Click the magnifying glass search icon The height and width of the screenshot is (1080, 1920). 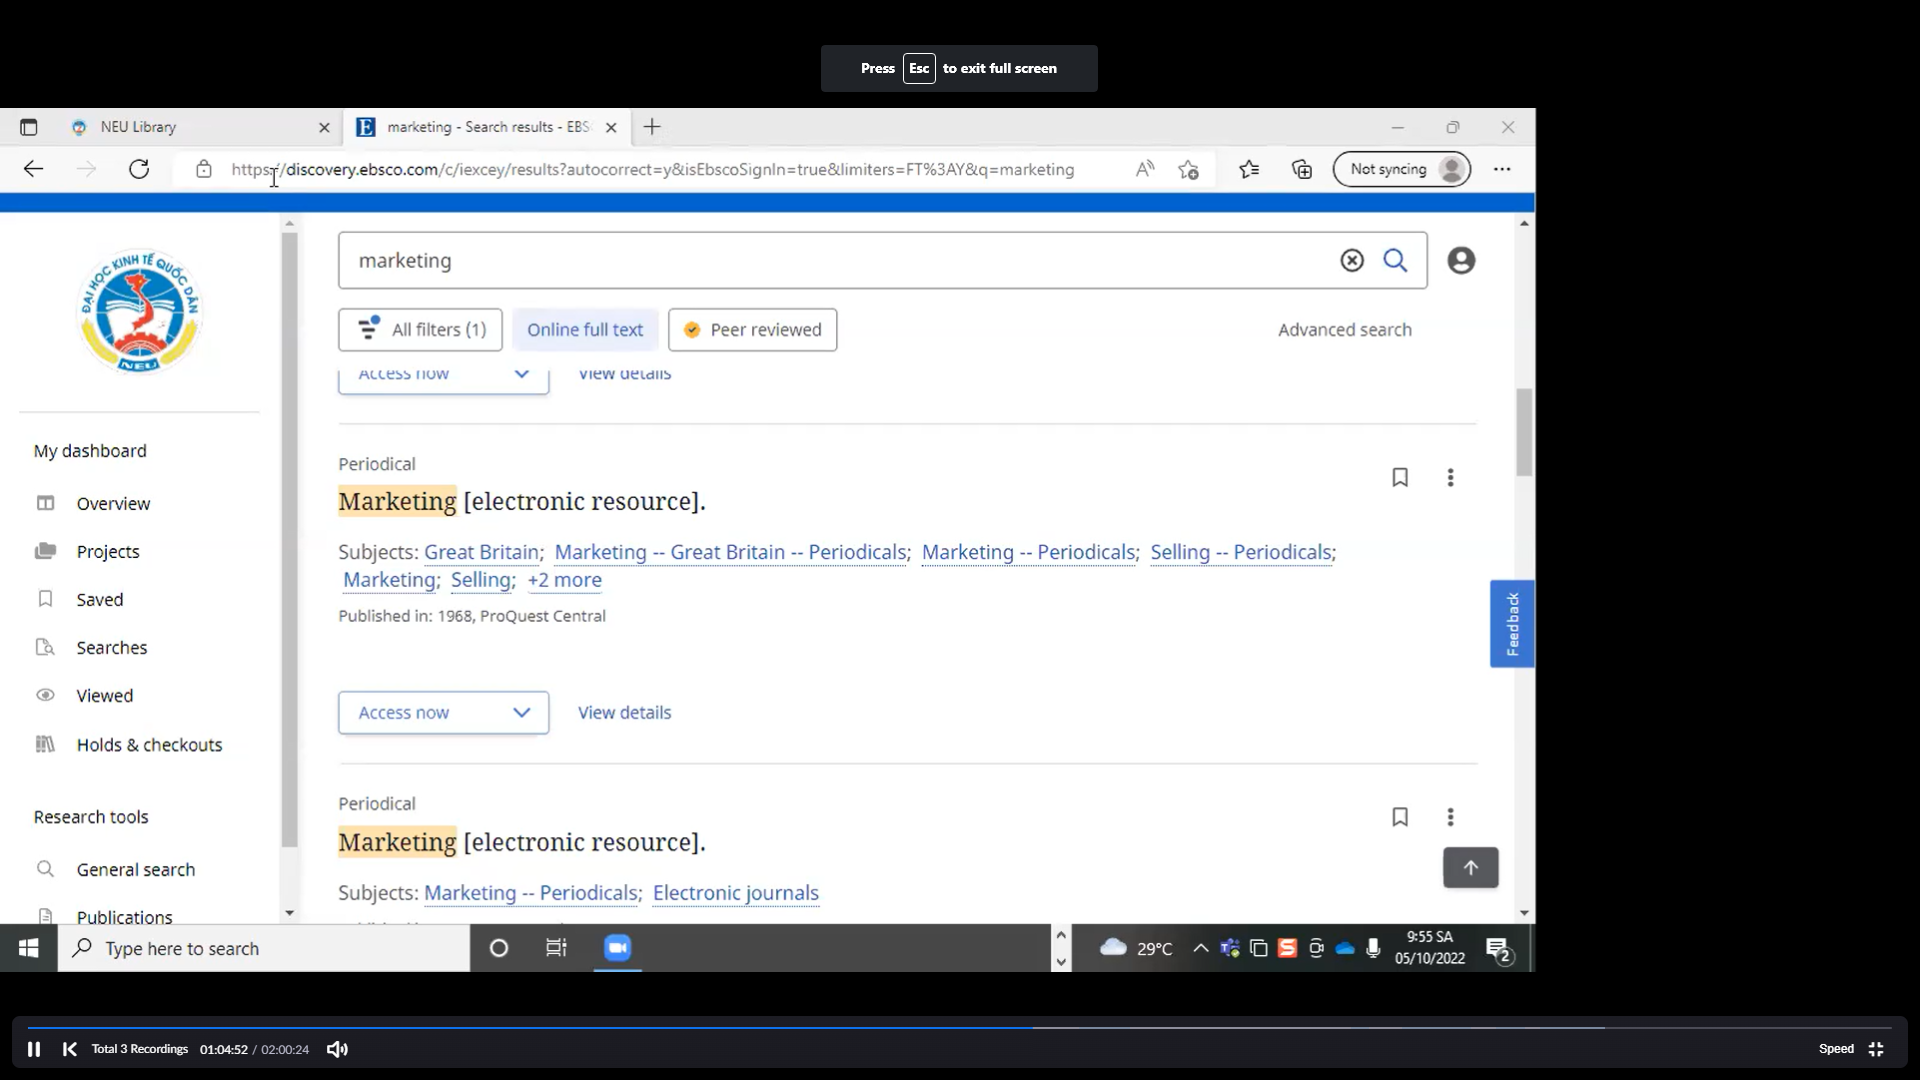tap(1395, 261)
